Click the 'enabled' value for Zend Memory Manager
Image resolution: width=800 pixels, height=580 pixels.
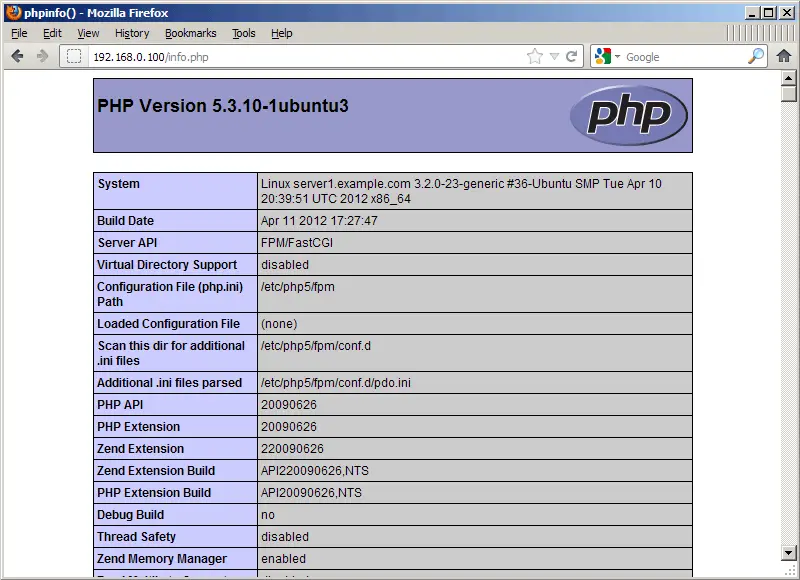[284, 559]
